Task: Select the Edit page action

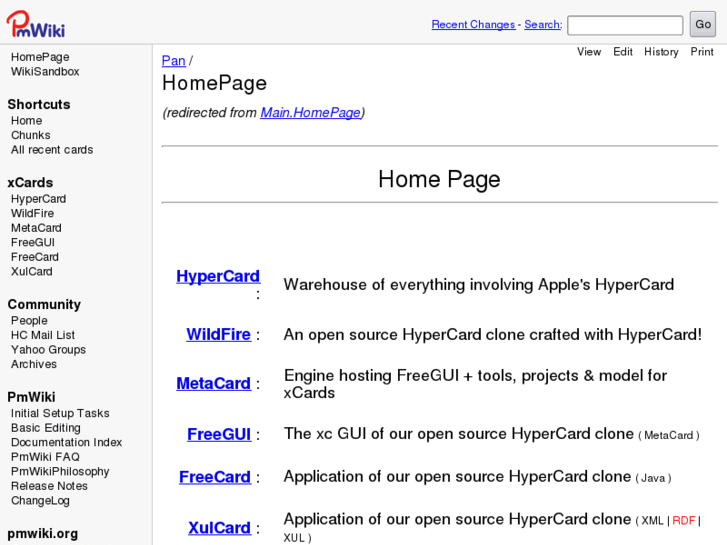Action: 623,52
